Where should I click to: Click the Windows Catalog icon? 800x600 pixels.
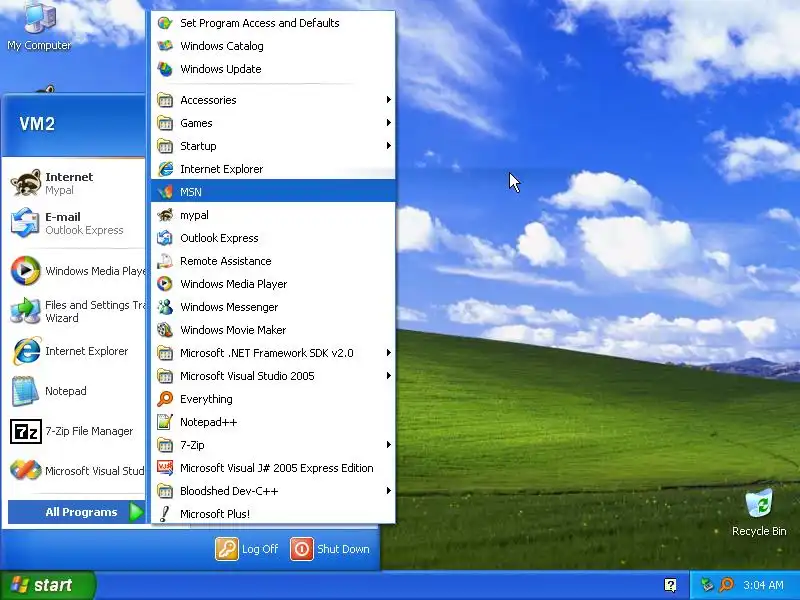coord(165,46)
